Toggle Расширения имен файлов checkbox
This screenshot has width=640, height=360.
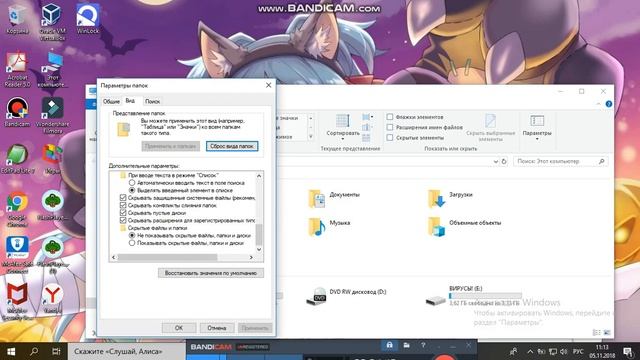390,127
